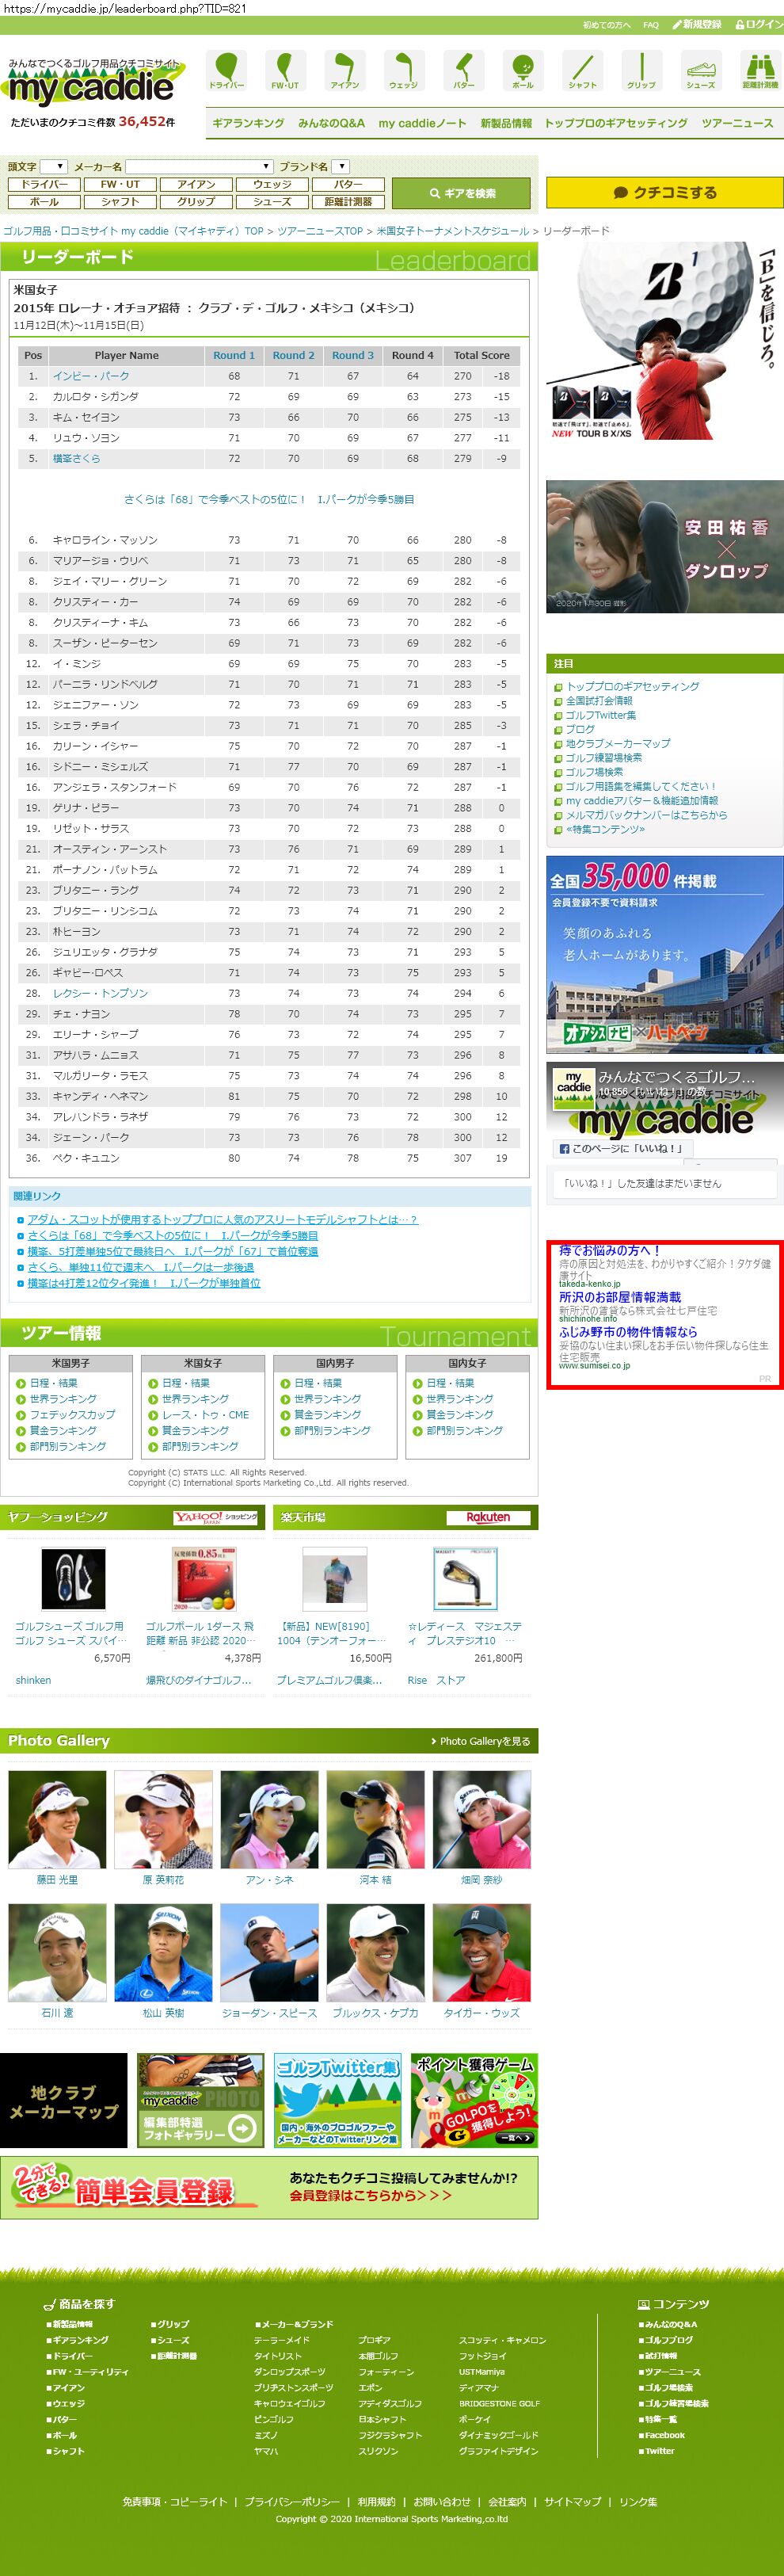Open the 頭文字 dropdown

54,166
